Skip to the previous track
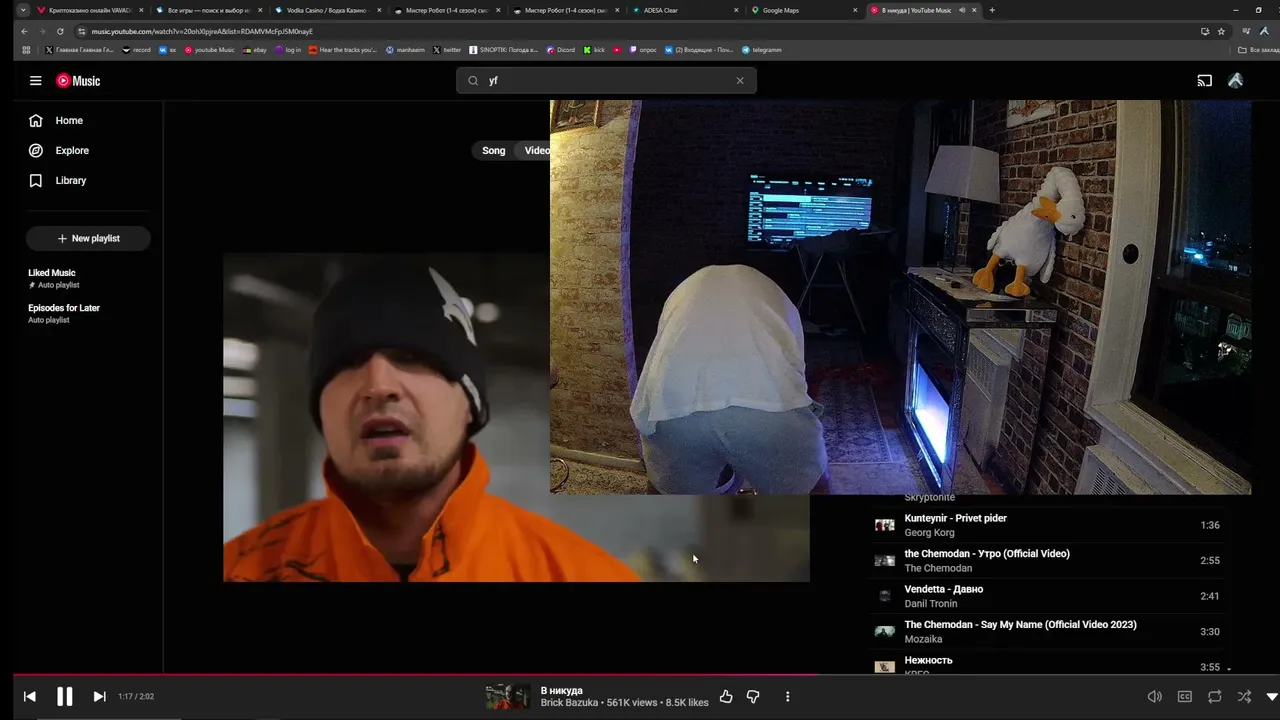 30,697
